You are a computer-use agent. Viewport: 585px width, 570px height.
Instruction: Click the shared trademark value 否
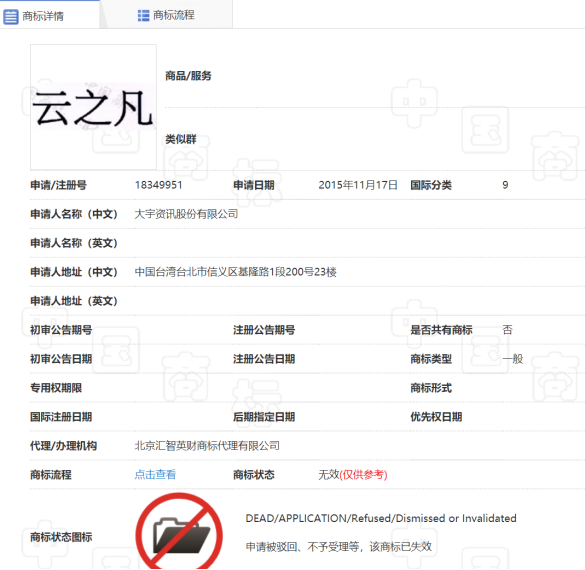coord(507,330)
